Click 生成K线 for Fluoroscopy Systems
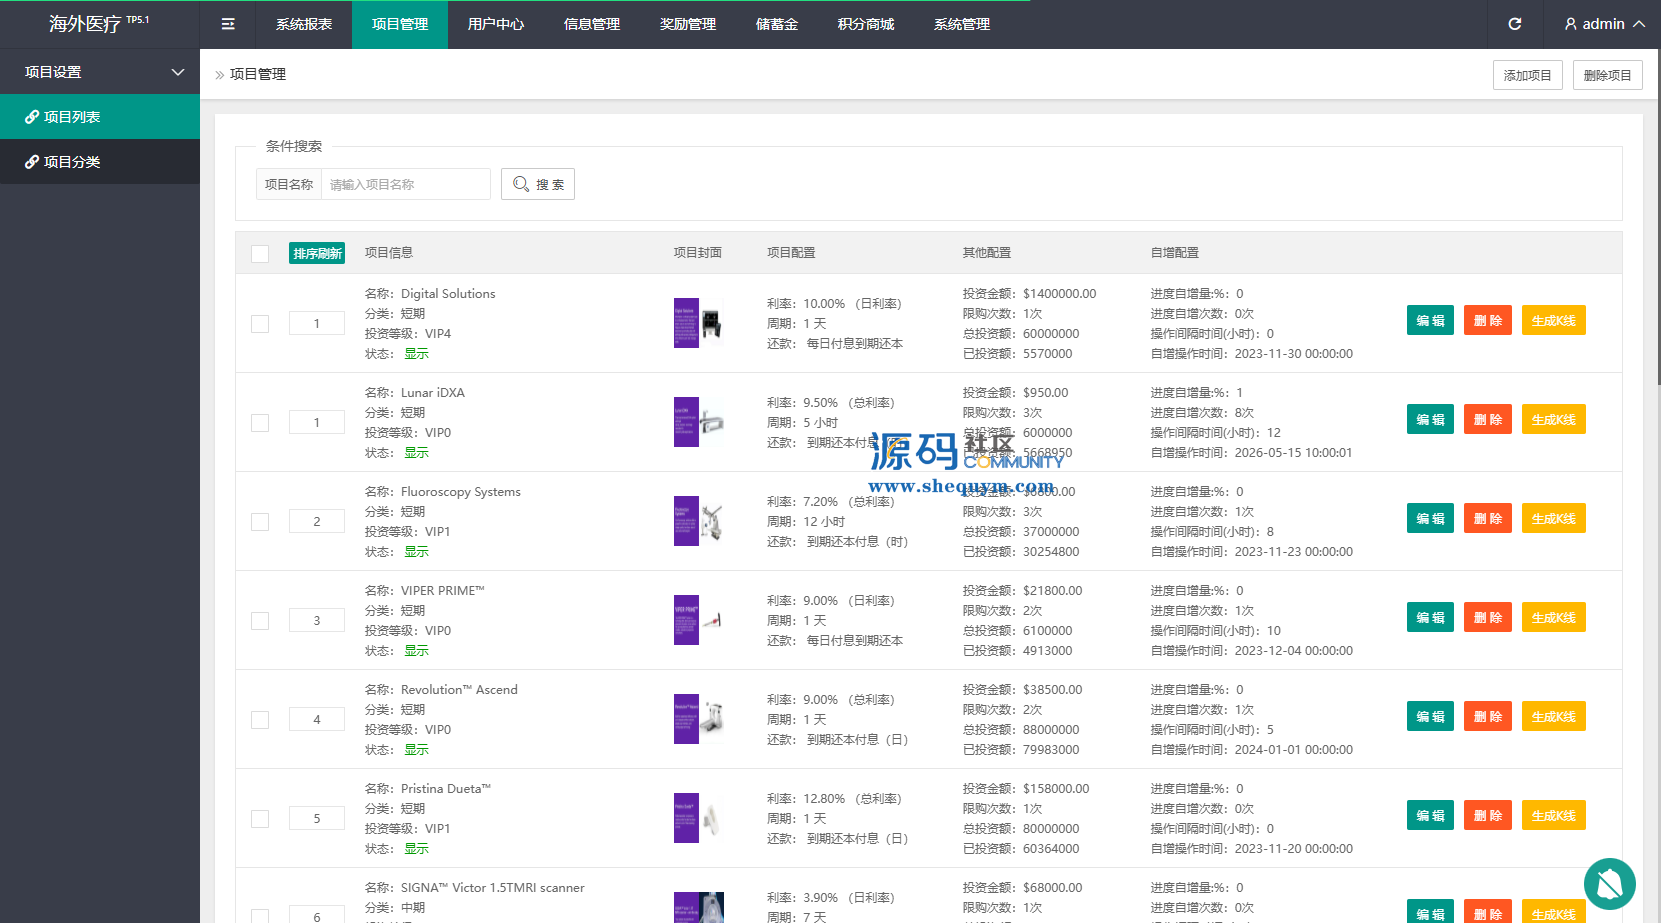Image resolution: width=1661 pixels, height=923 pixels. tap(1554, 518)
